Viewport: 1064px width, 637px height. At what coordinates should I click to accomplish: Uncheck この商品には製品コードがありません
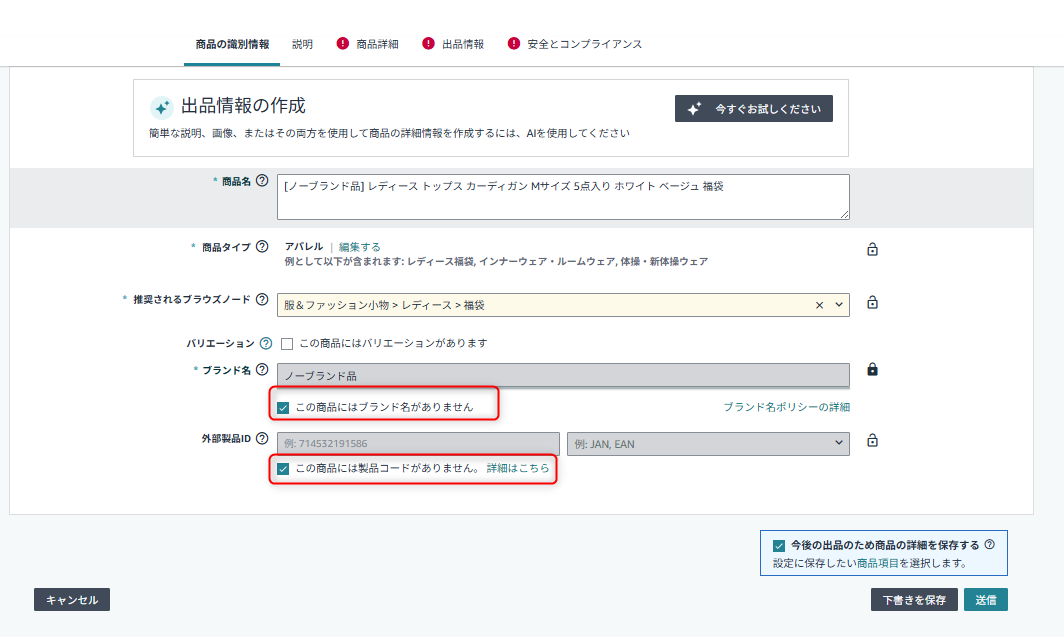click(284, 469)
